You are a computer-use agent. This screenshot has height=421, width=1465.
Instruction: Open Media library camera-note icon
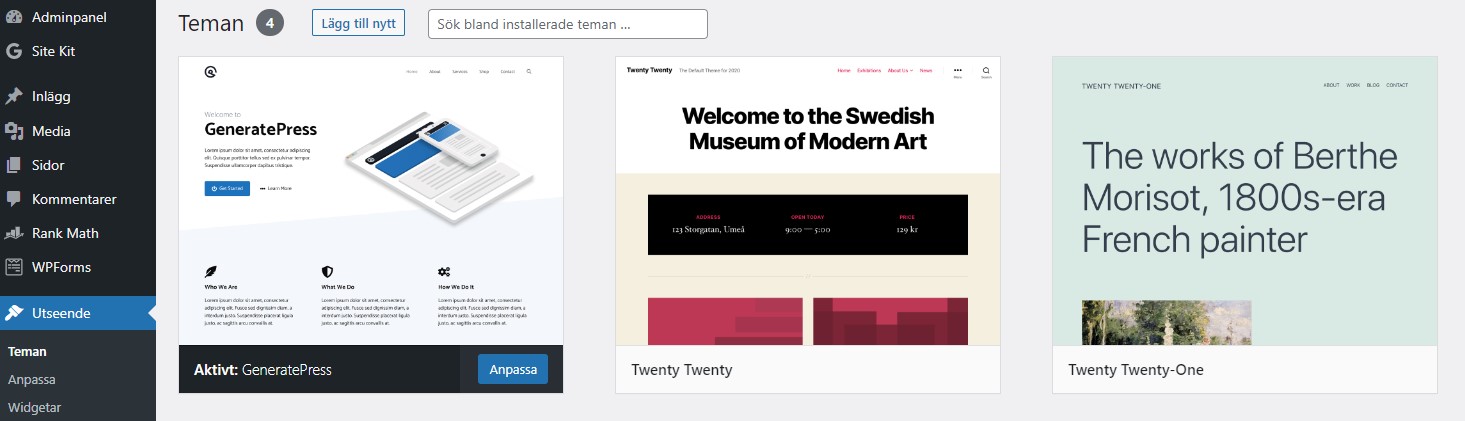(14, 131)
